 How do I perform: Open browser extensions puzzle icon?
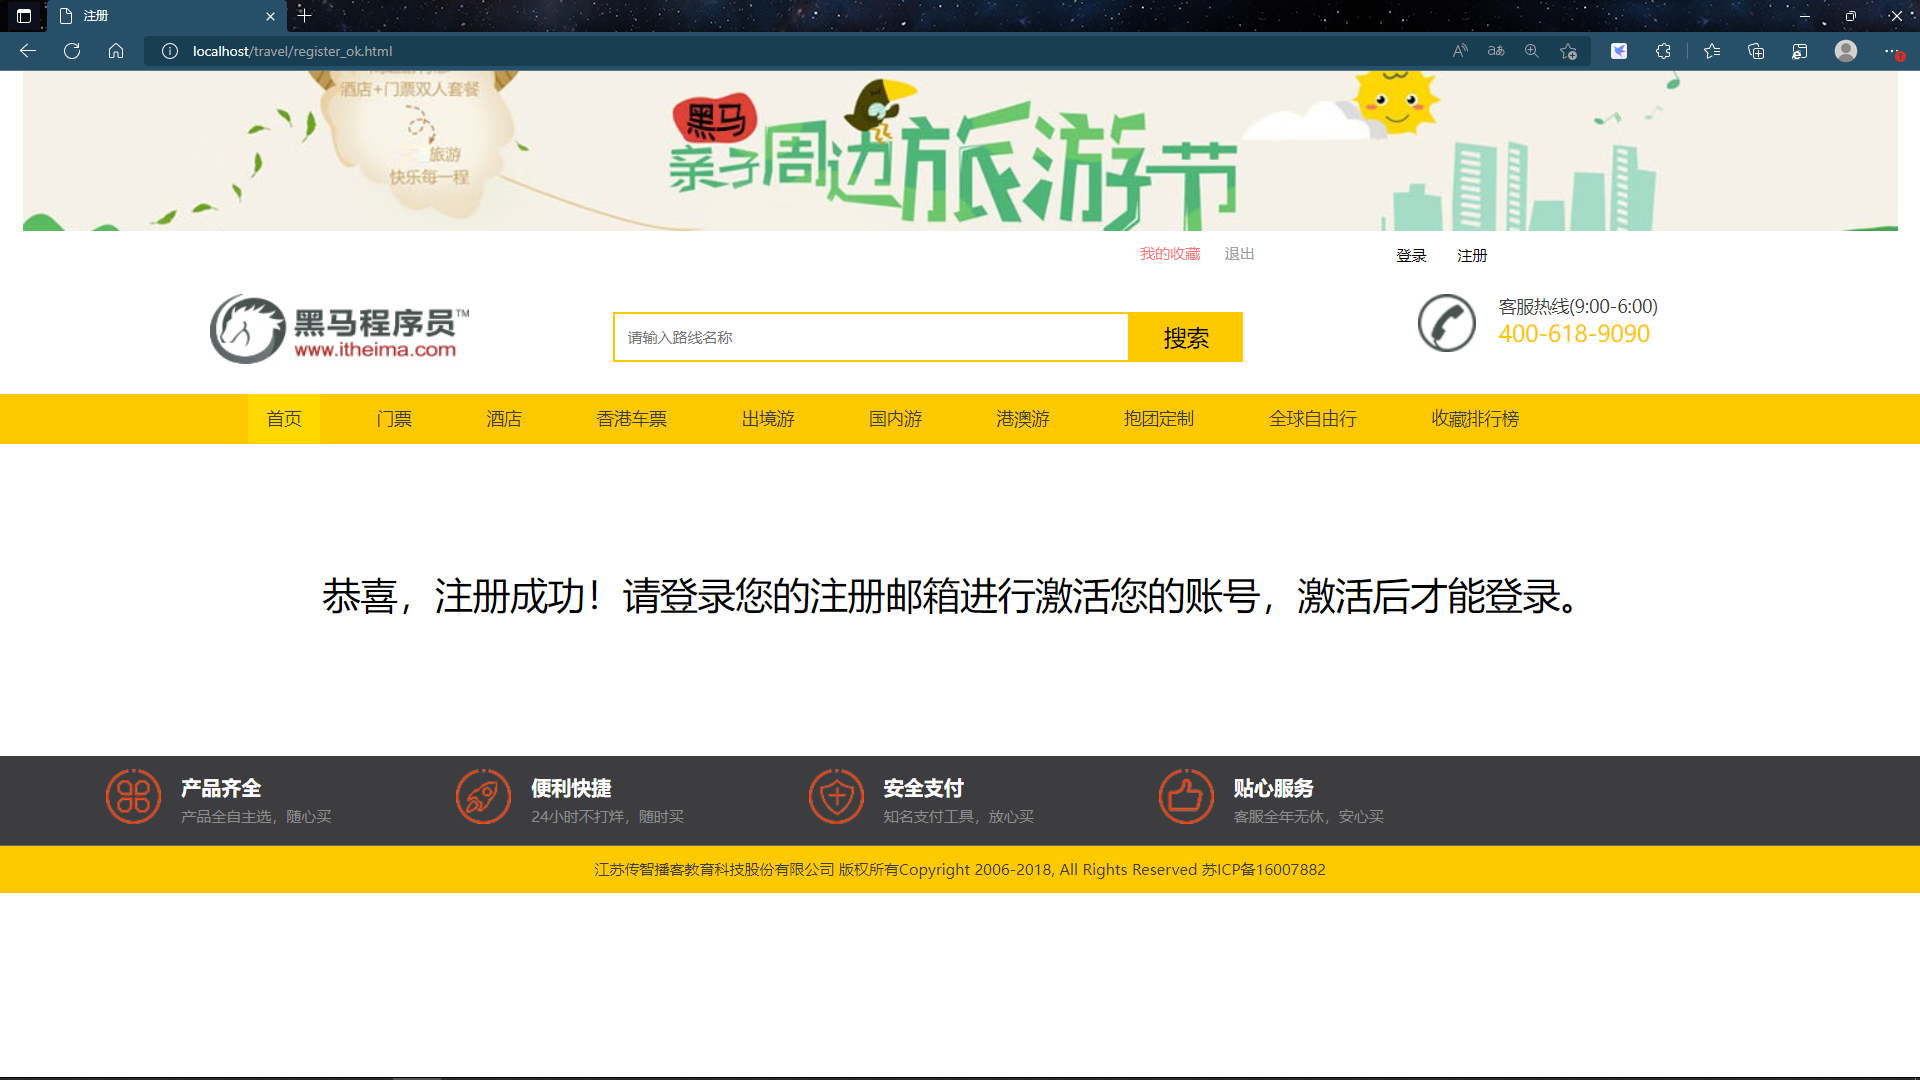[1663, 51]
